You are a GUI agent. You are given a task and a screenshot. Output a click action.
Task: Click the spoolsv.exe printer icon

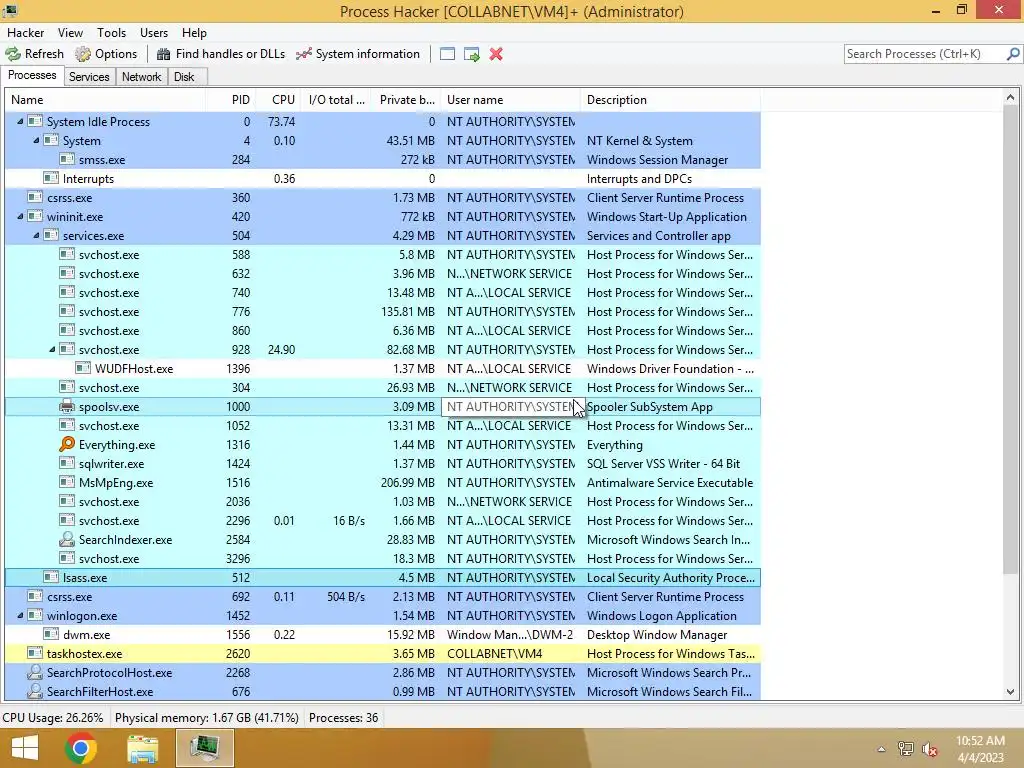(67, 406)
